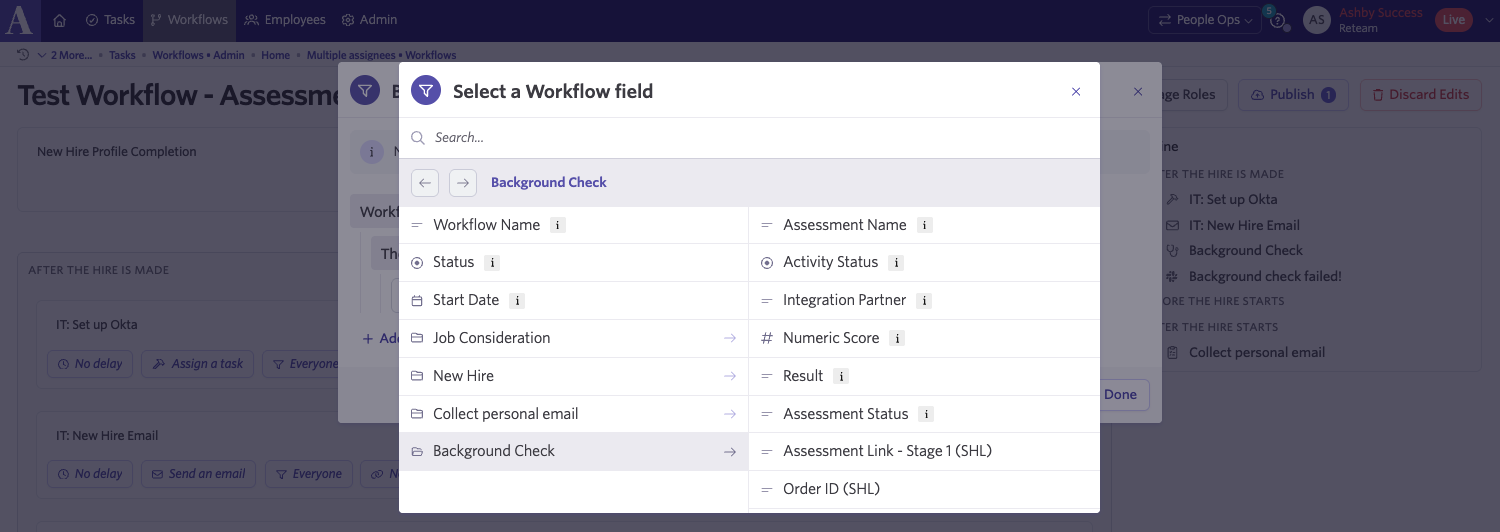Show info for Status field
Image resolution: width=1500 pixels, height=532 pixels.
pos(492,263)
